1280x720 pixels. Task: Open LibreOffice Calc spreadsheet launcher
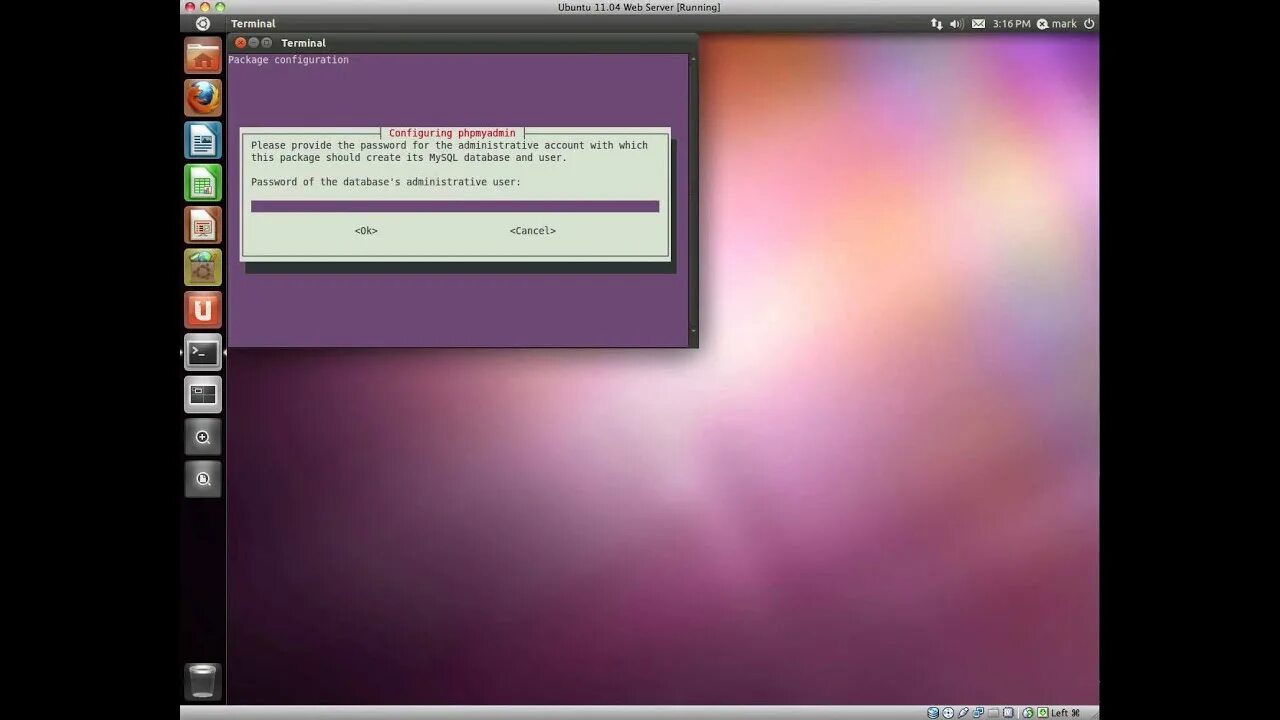pos(203,183)
